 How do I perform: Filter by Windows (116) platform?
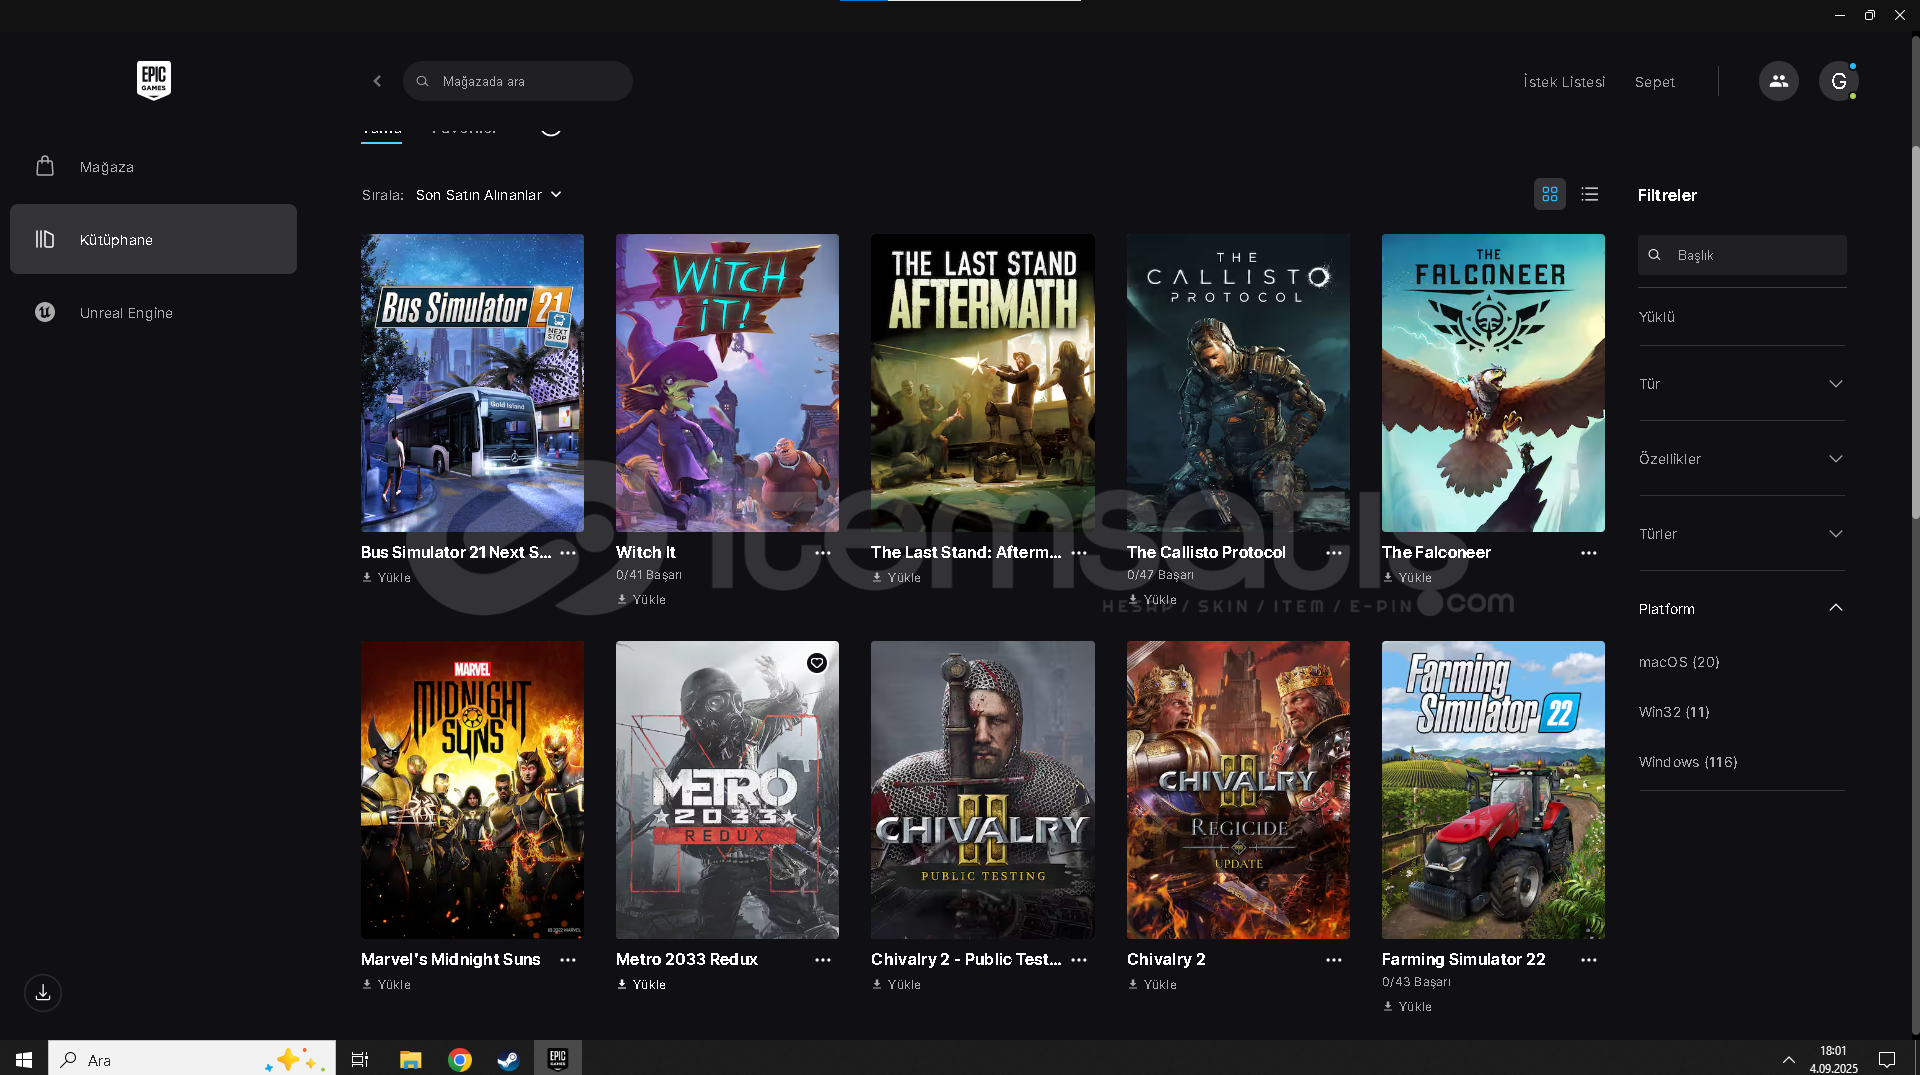point(1688,762)
